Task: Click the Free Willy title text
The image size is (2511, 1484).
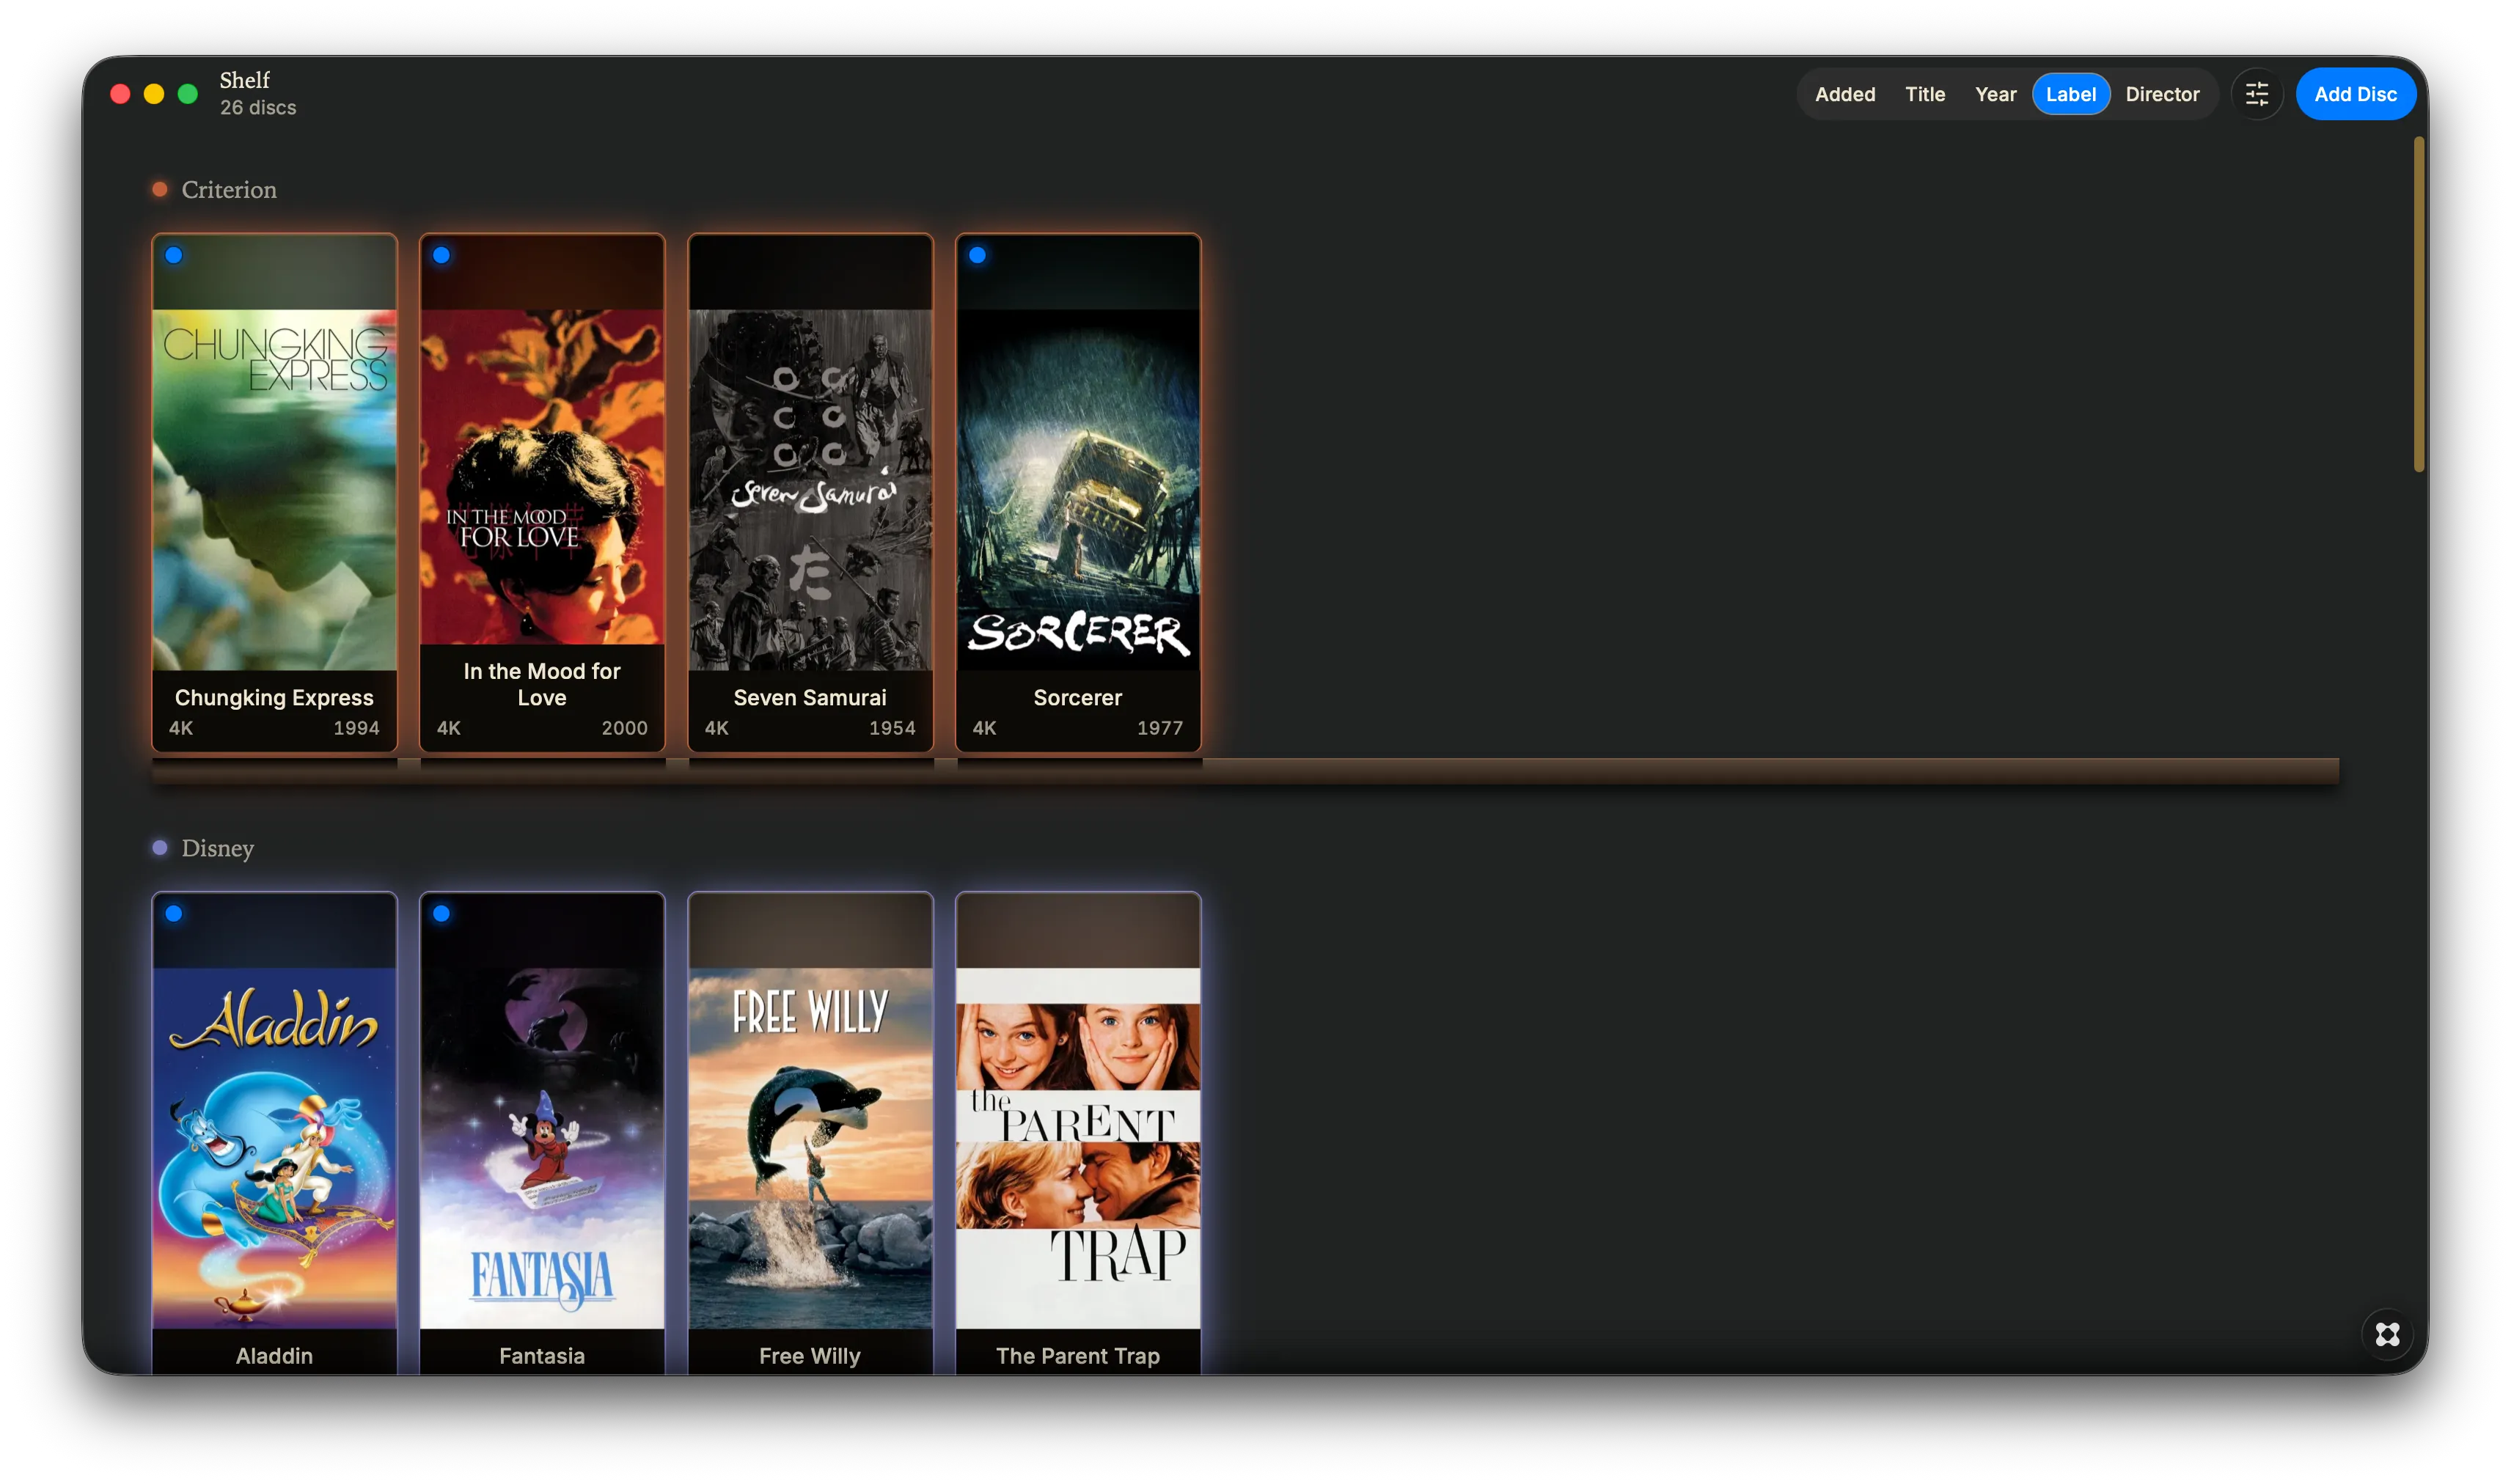Action: (810, 1356)
